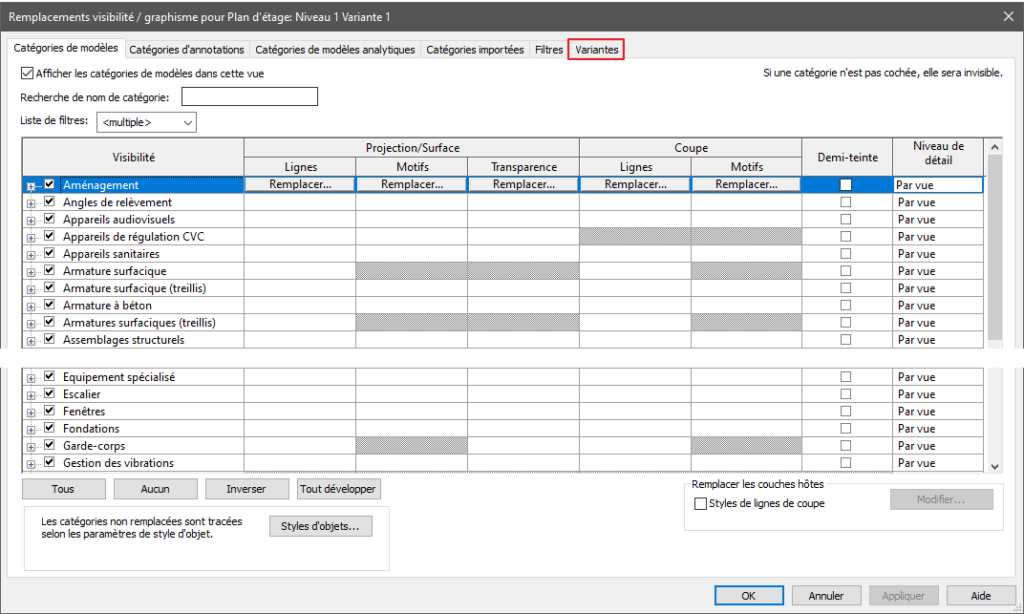The image size is (1024, 614).
Task: Click Remplacer under Projection Motifs
Action: [412, 185]
